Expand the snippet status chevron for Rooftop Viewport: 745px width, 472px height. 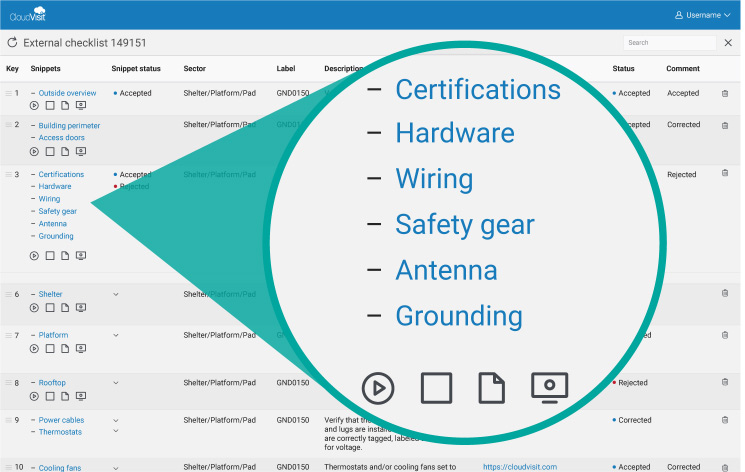pos(116,383)
